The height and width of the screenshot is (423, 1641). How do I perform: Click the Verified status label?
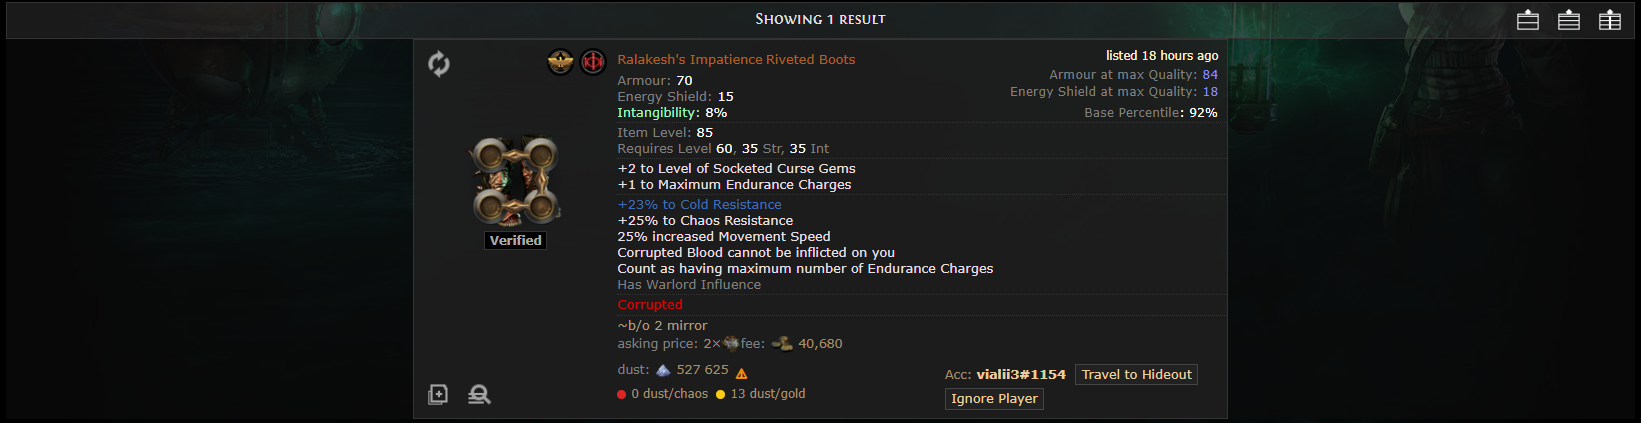click(516, 241)
